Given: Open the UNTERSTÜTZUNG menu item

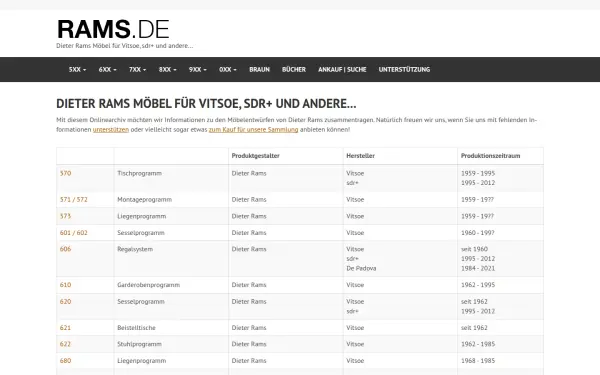Looking at the screenshot, I should click(404, 70).
